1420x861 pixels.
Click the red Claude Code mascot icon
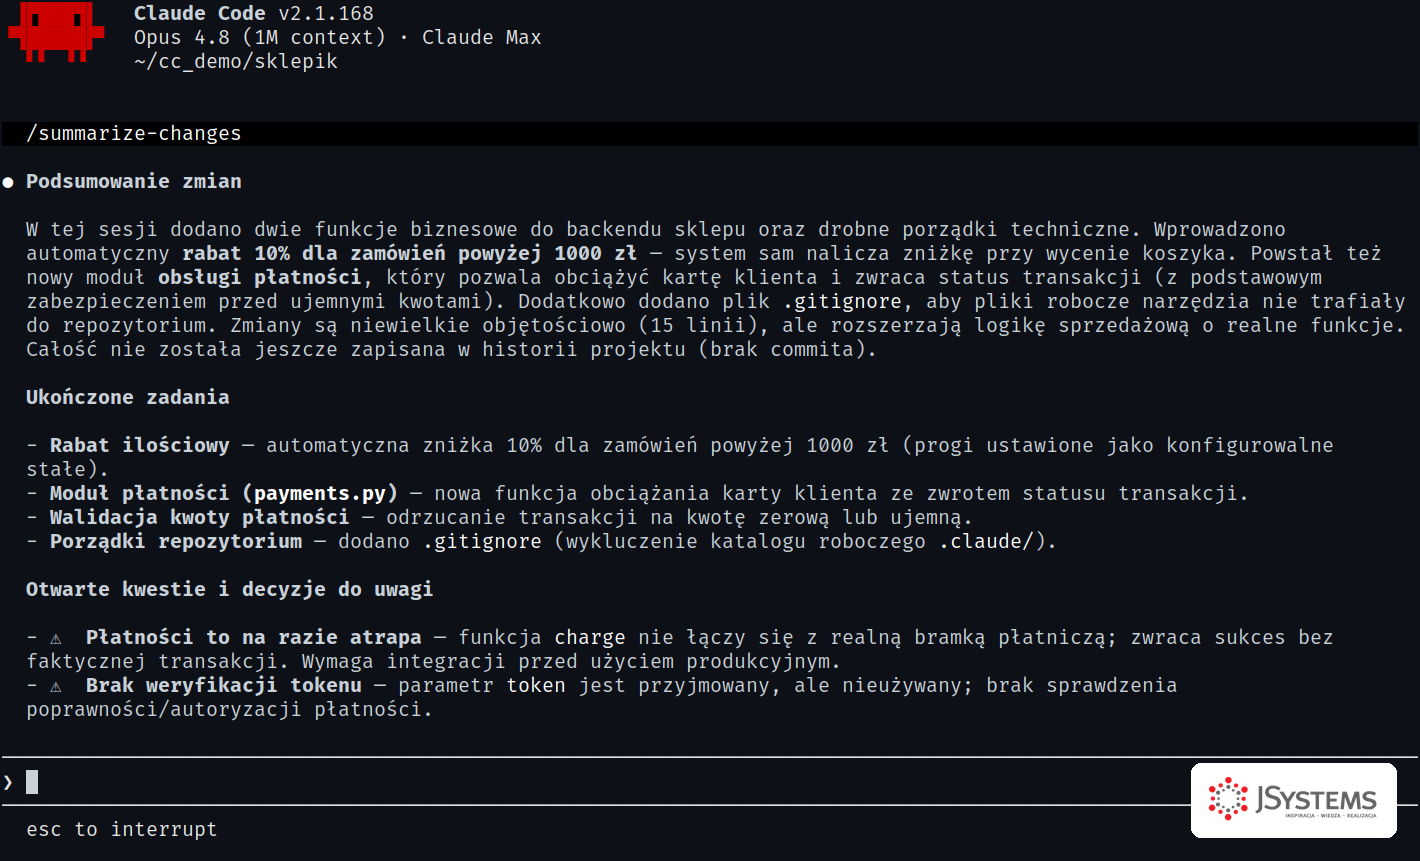click(56, 32)
